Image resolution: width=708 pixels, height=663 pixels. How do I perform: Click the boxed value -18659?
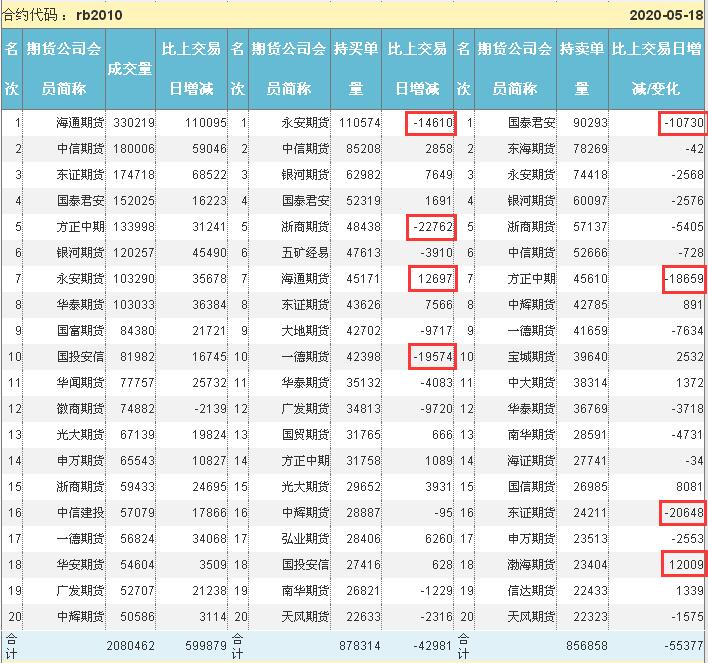tap(684, 279)
